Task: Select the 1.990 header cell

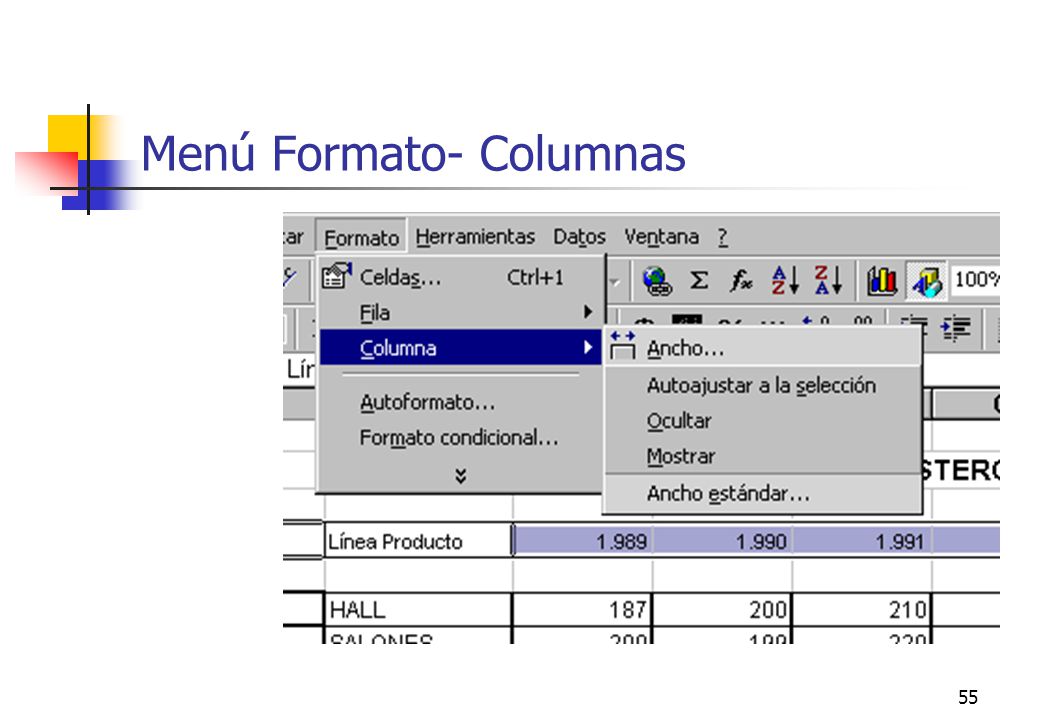Action: pyautogui.click(x=723, y=541)
